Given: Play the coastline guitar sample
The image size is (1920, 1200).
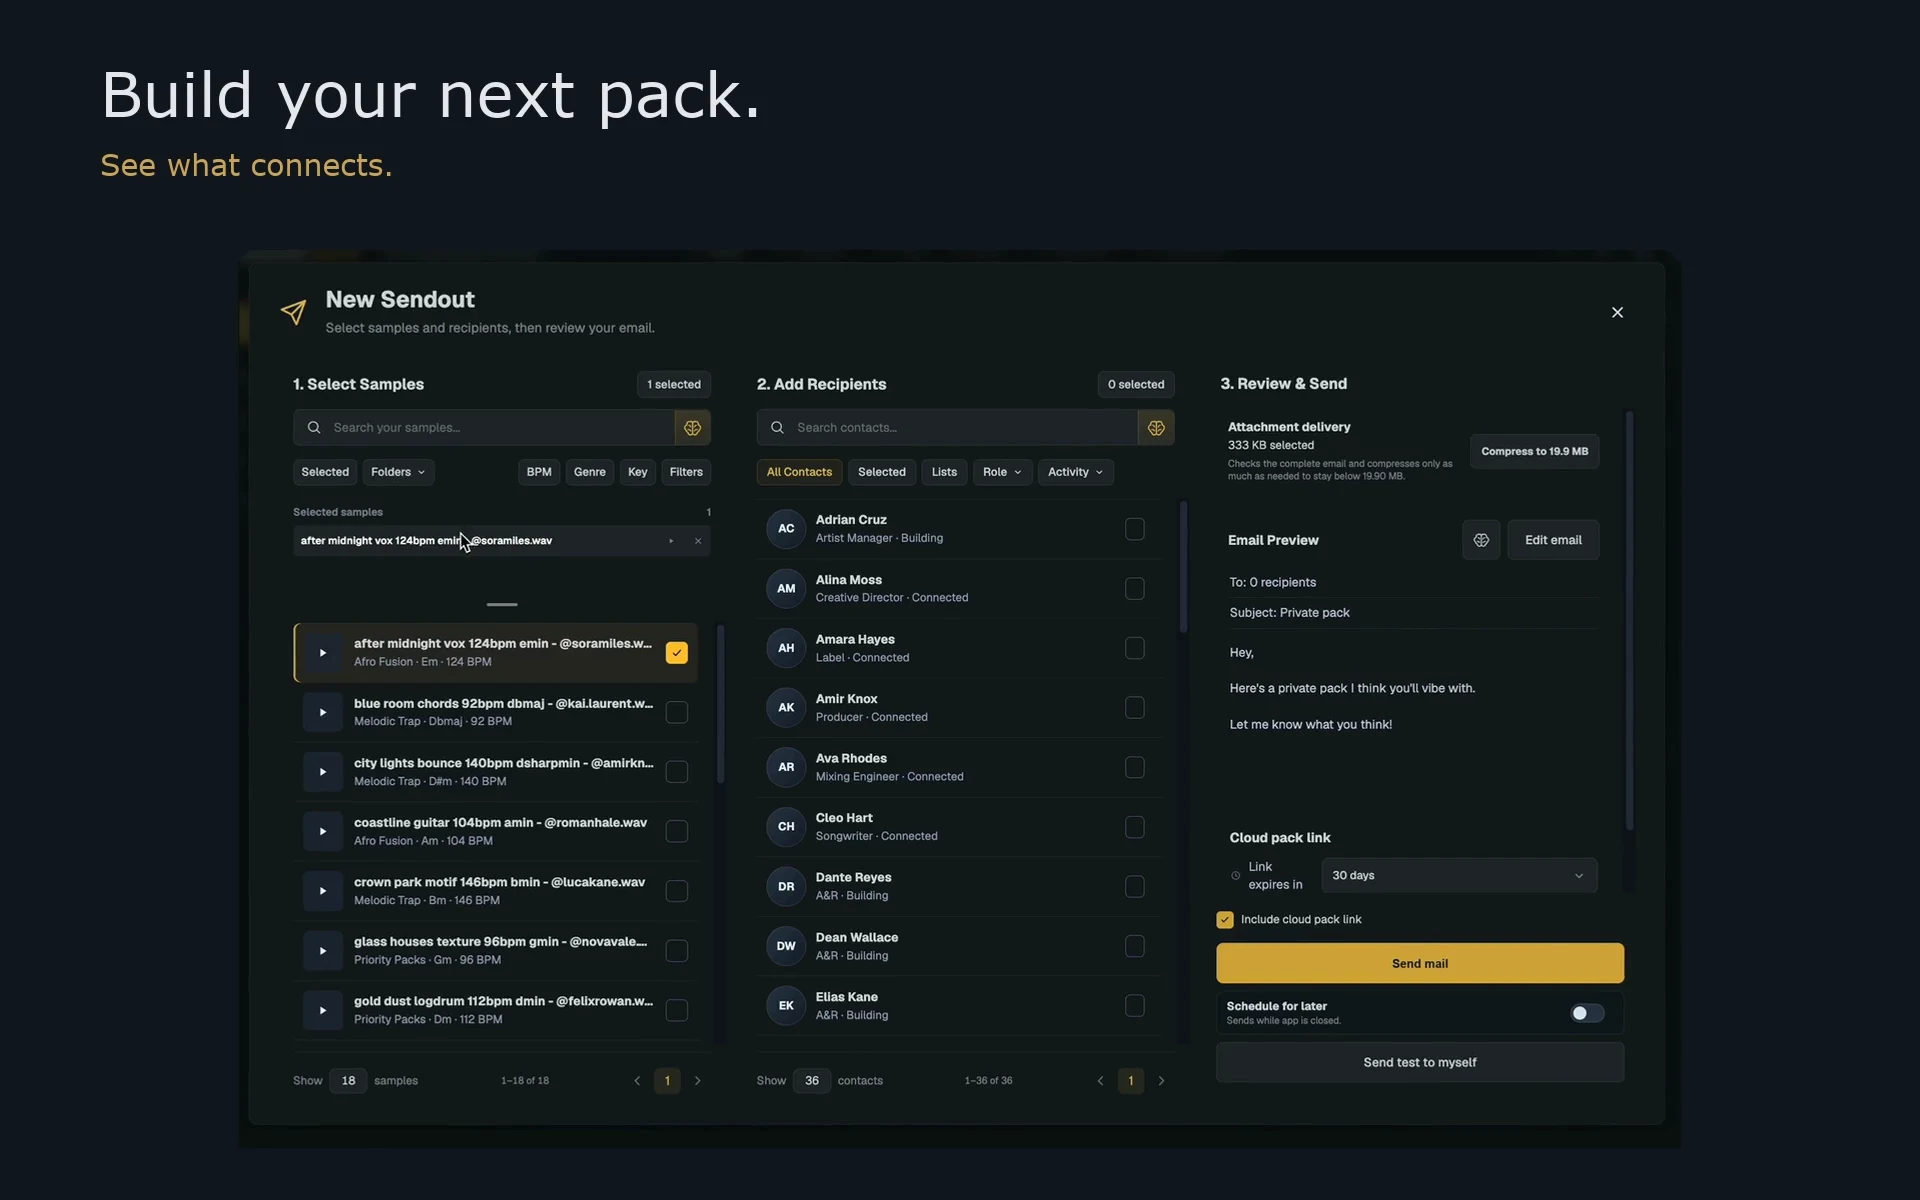Looking at the screenshot, I should click(x=322, y=831).
